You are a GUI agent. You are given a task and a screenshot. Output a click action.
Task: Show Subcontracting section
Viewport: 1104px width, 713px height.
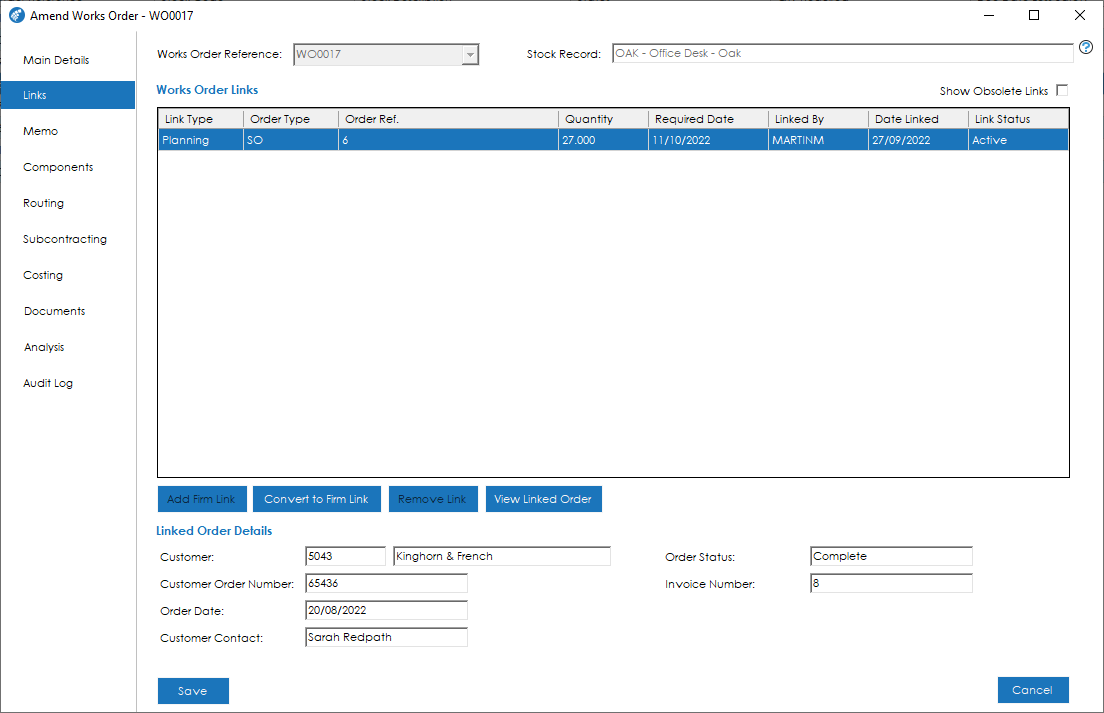pos(65,239)
